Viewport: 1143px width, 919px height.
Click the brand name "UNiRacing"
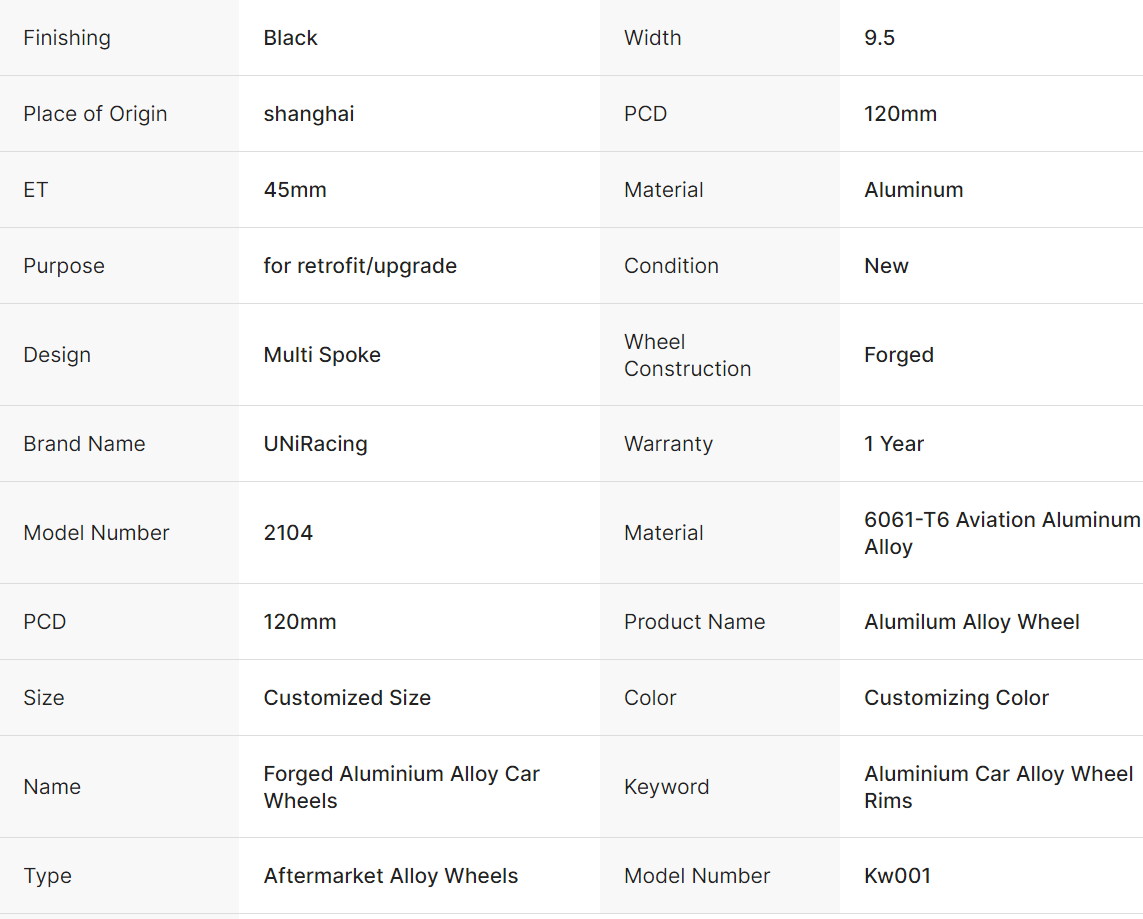pyautogui.click(x=315, y=444)
